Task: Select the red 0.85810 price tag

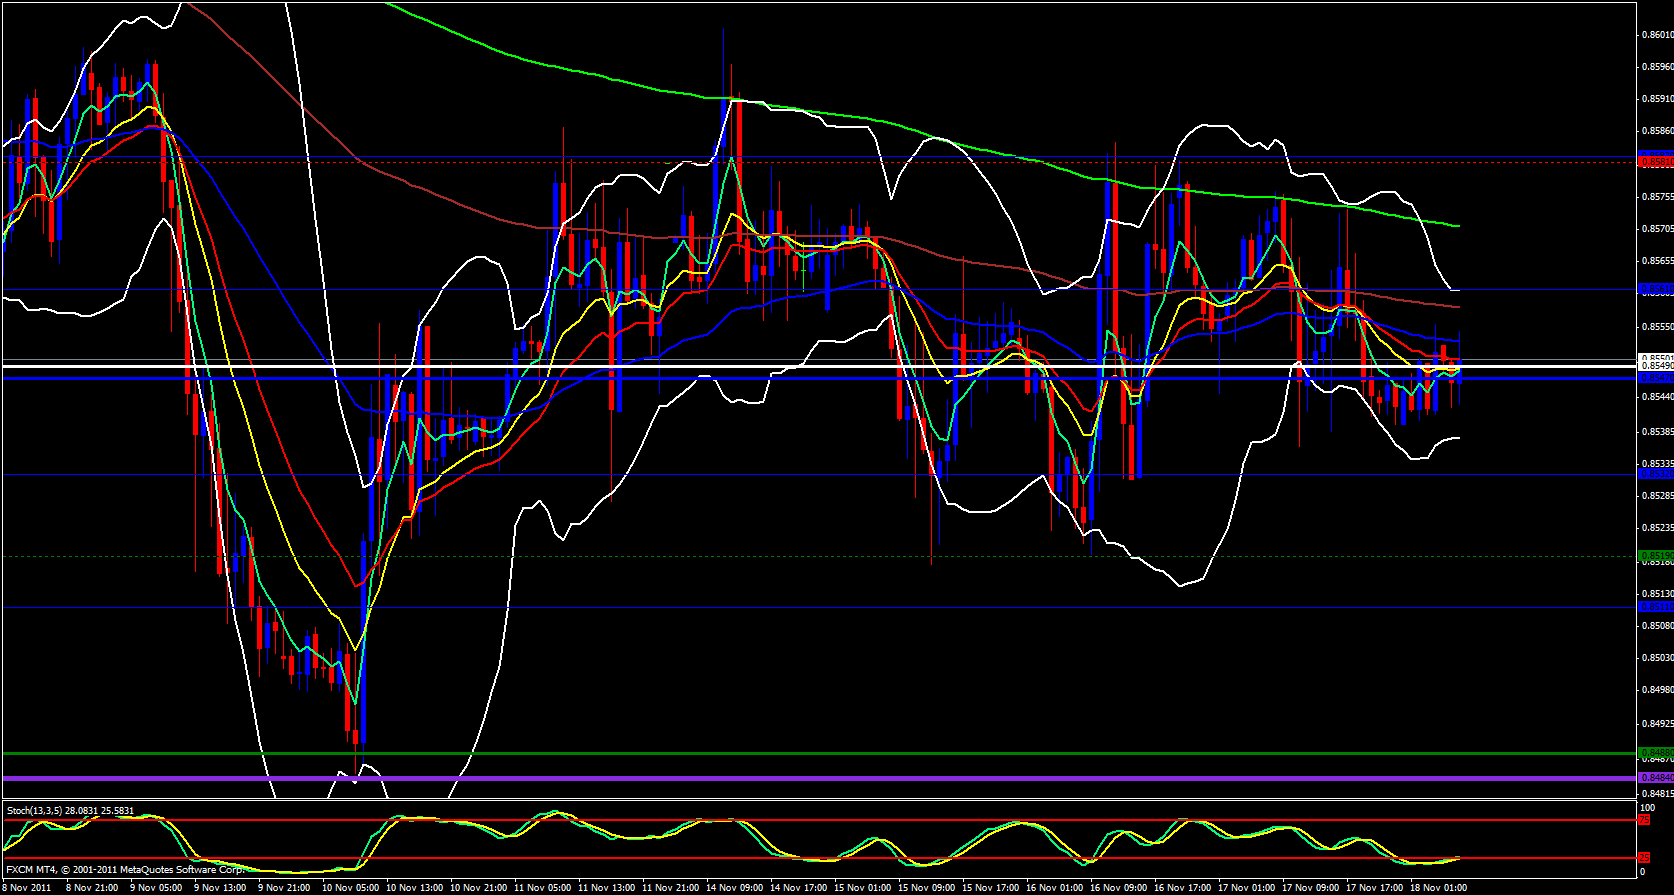Action: [x=1657, y=161]
